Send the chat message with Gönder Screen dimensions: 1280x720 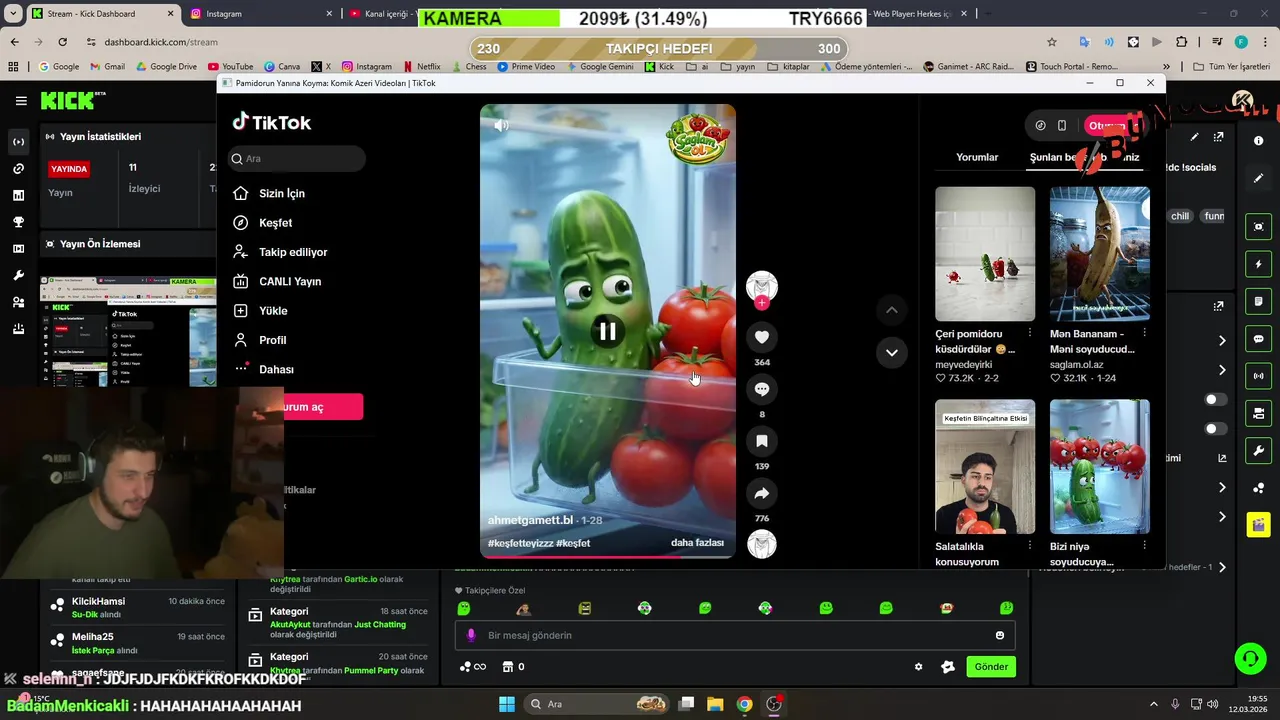pyautogui.click(x=991, y=667)
